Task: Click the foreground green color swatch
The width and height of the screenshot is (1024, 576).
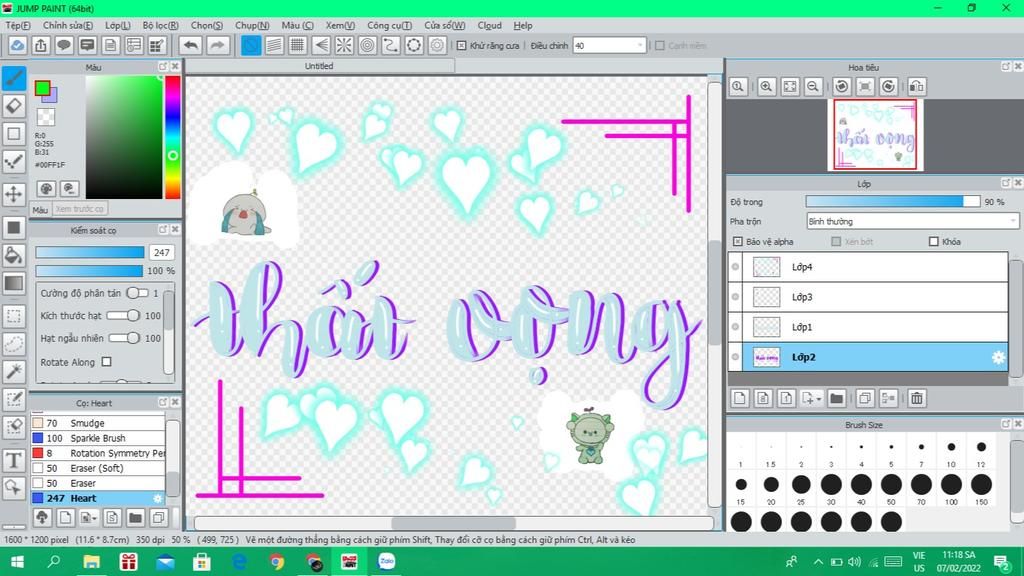Action: (42, 88)
